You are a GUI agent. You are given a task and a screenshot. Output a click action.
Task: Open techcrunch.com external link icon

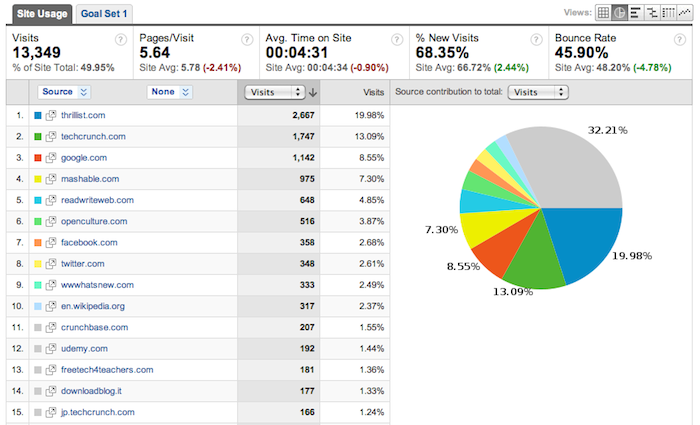click(x=51, y=136)
